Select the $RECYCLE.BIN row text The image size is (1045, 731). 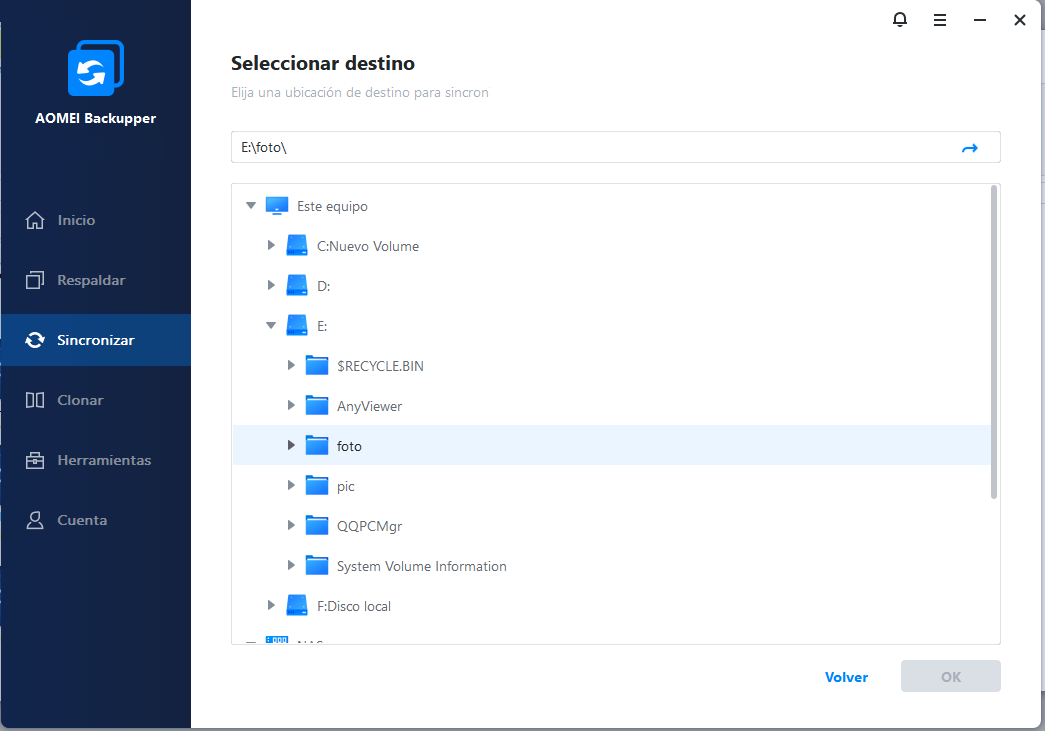(380, 366)
